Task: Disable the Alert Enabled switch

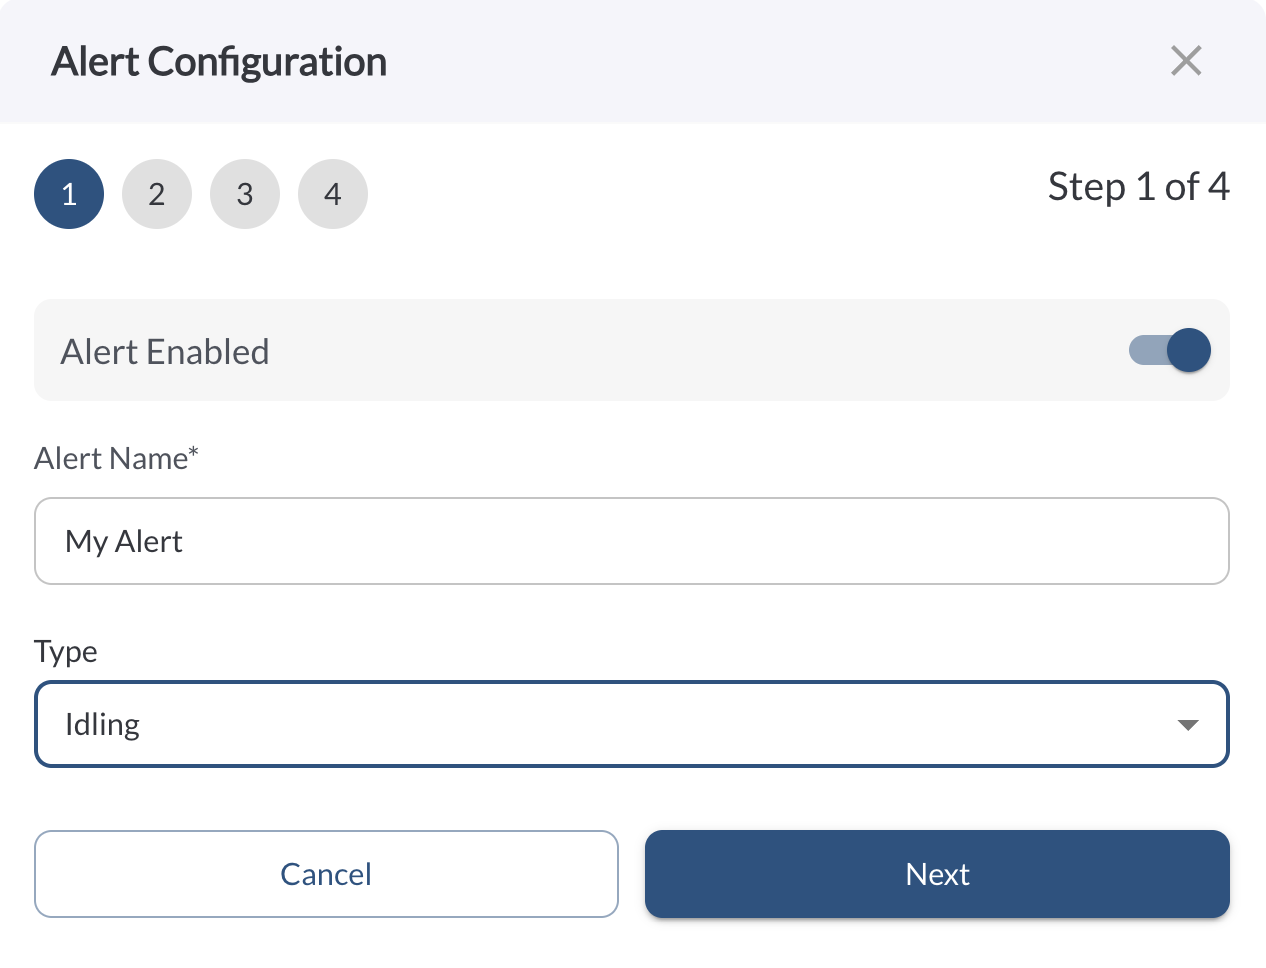Action: click(1170, 350)
